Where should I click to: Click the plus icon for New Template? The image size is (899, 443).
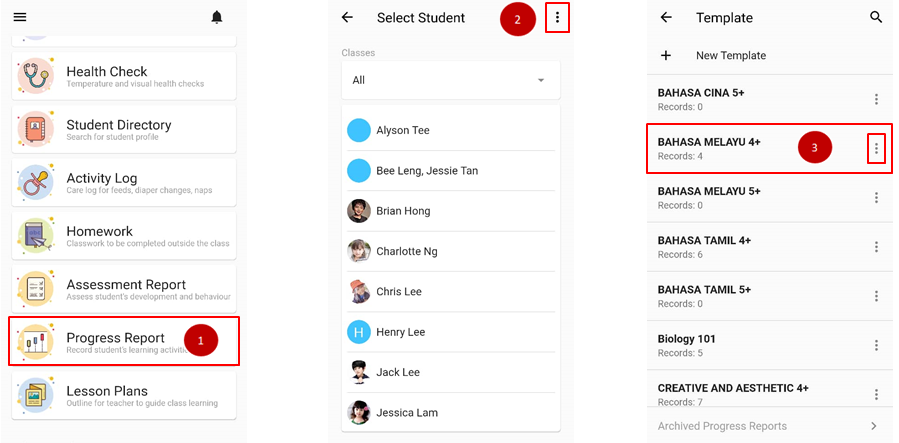click(x=666, y=56)
